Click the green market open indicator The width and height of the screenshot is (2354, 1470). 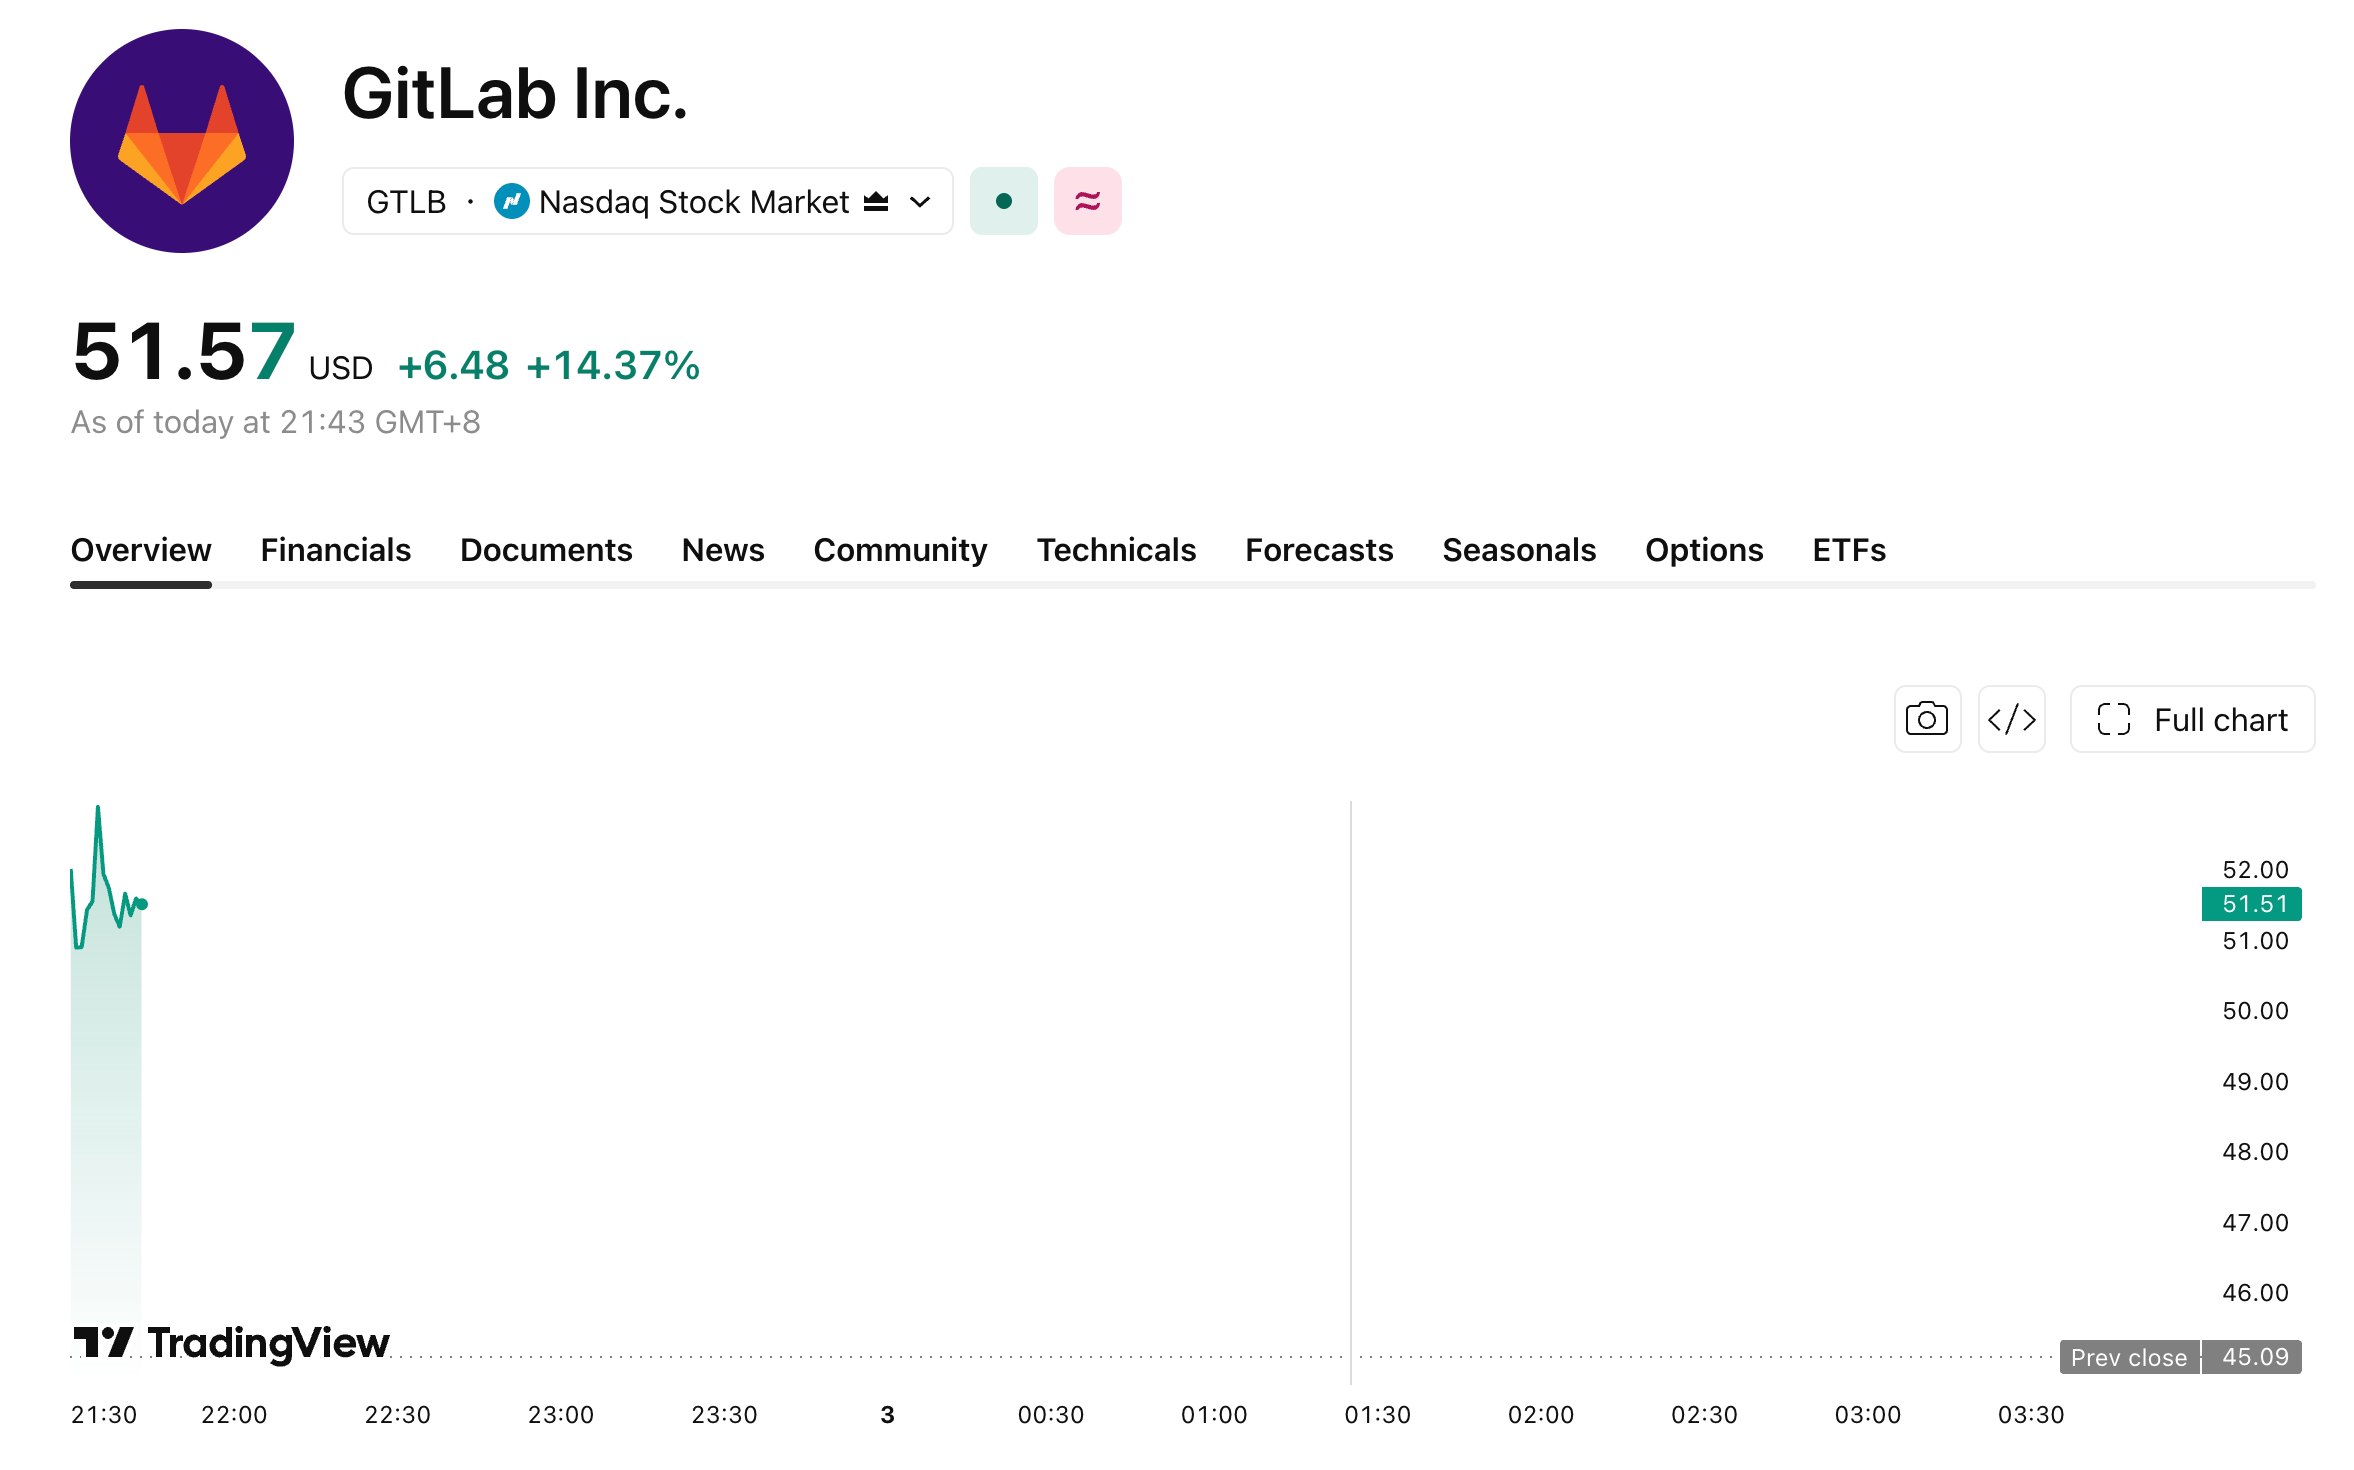tap(1003, 201)
